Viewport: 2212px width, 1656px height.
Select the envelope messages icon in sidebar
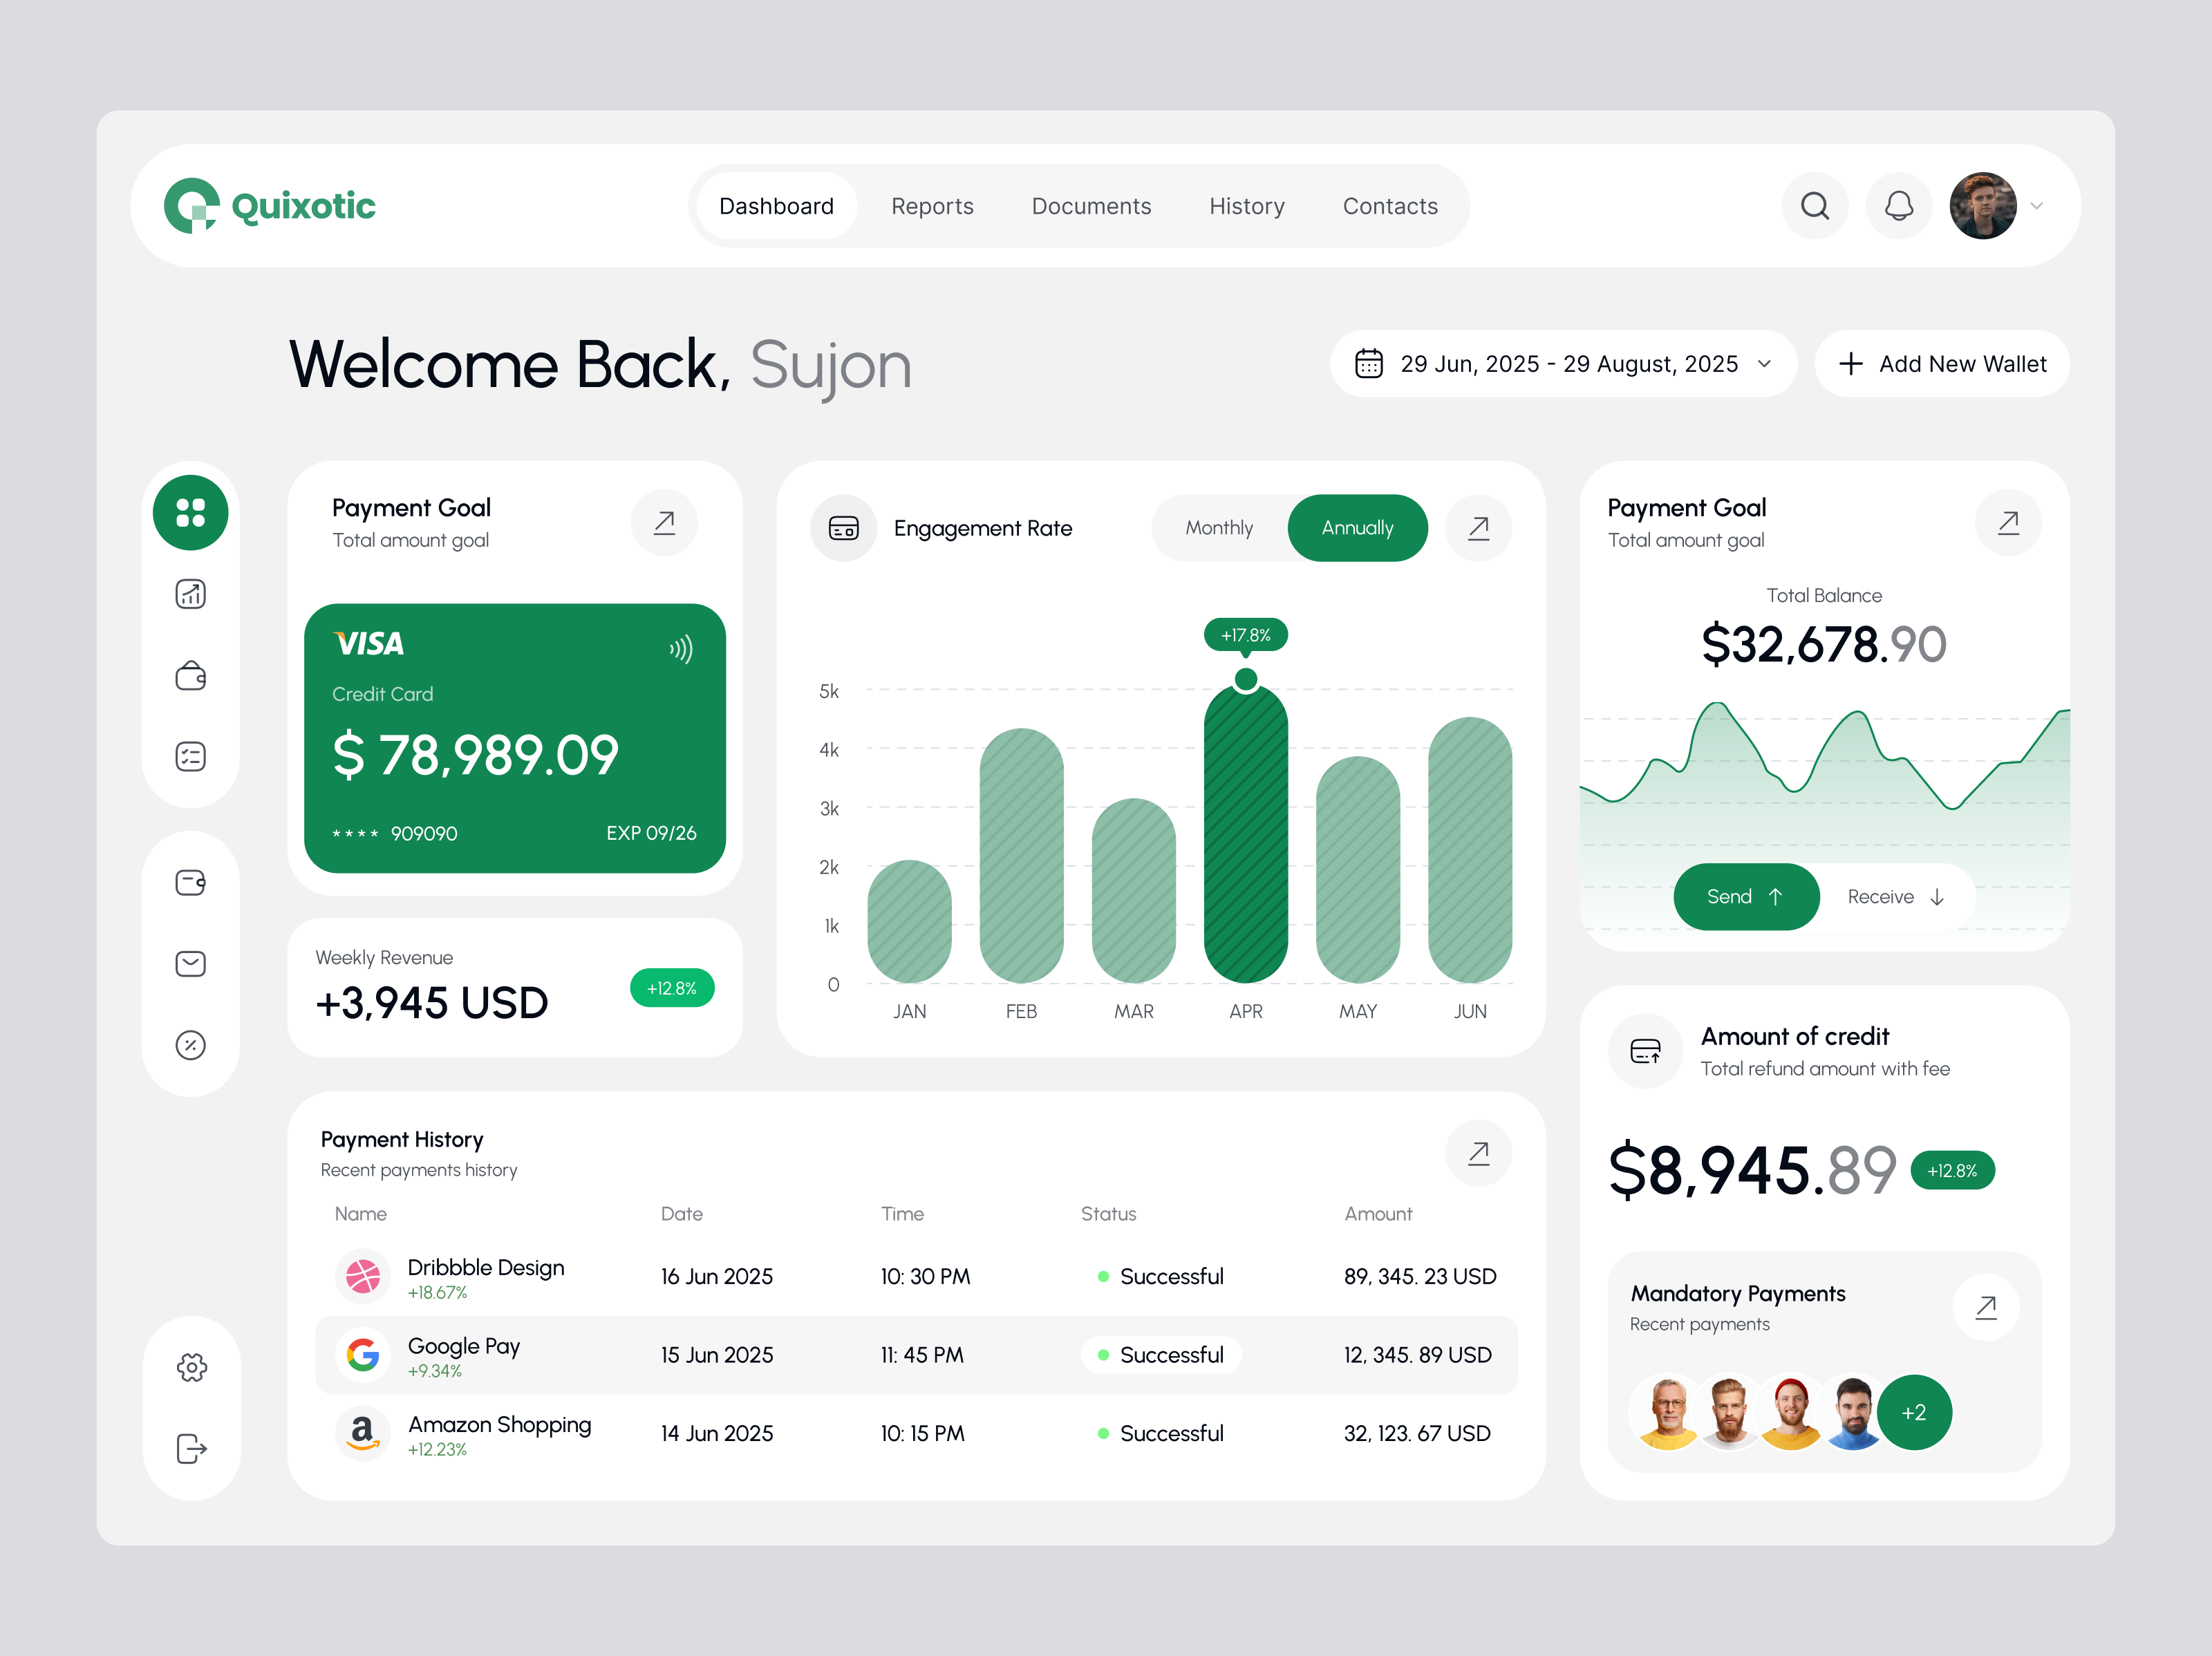click(190, 963)
